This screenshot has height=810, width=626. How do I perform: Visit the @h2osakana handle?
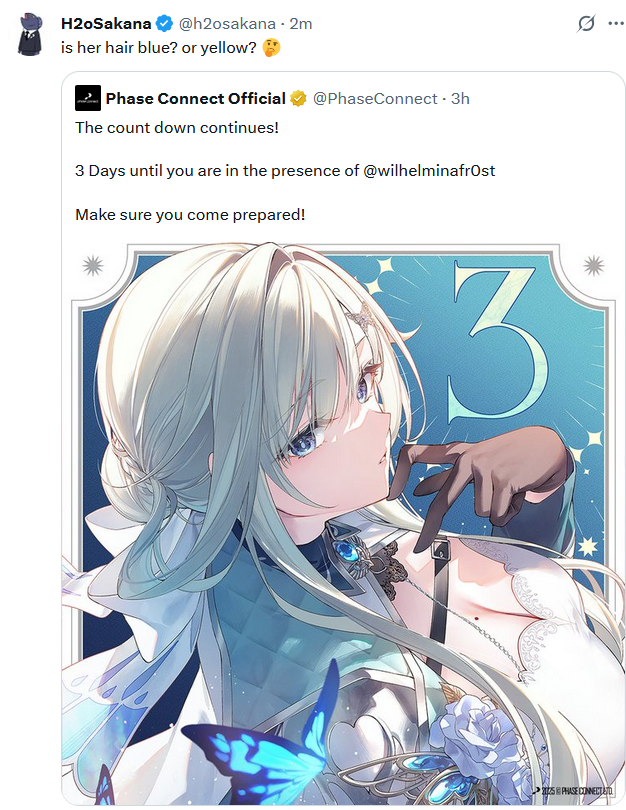227,24
